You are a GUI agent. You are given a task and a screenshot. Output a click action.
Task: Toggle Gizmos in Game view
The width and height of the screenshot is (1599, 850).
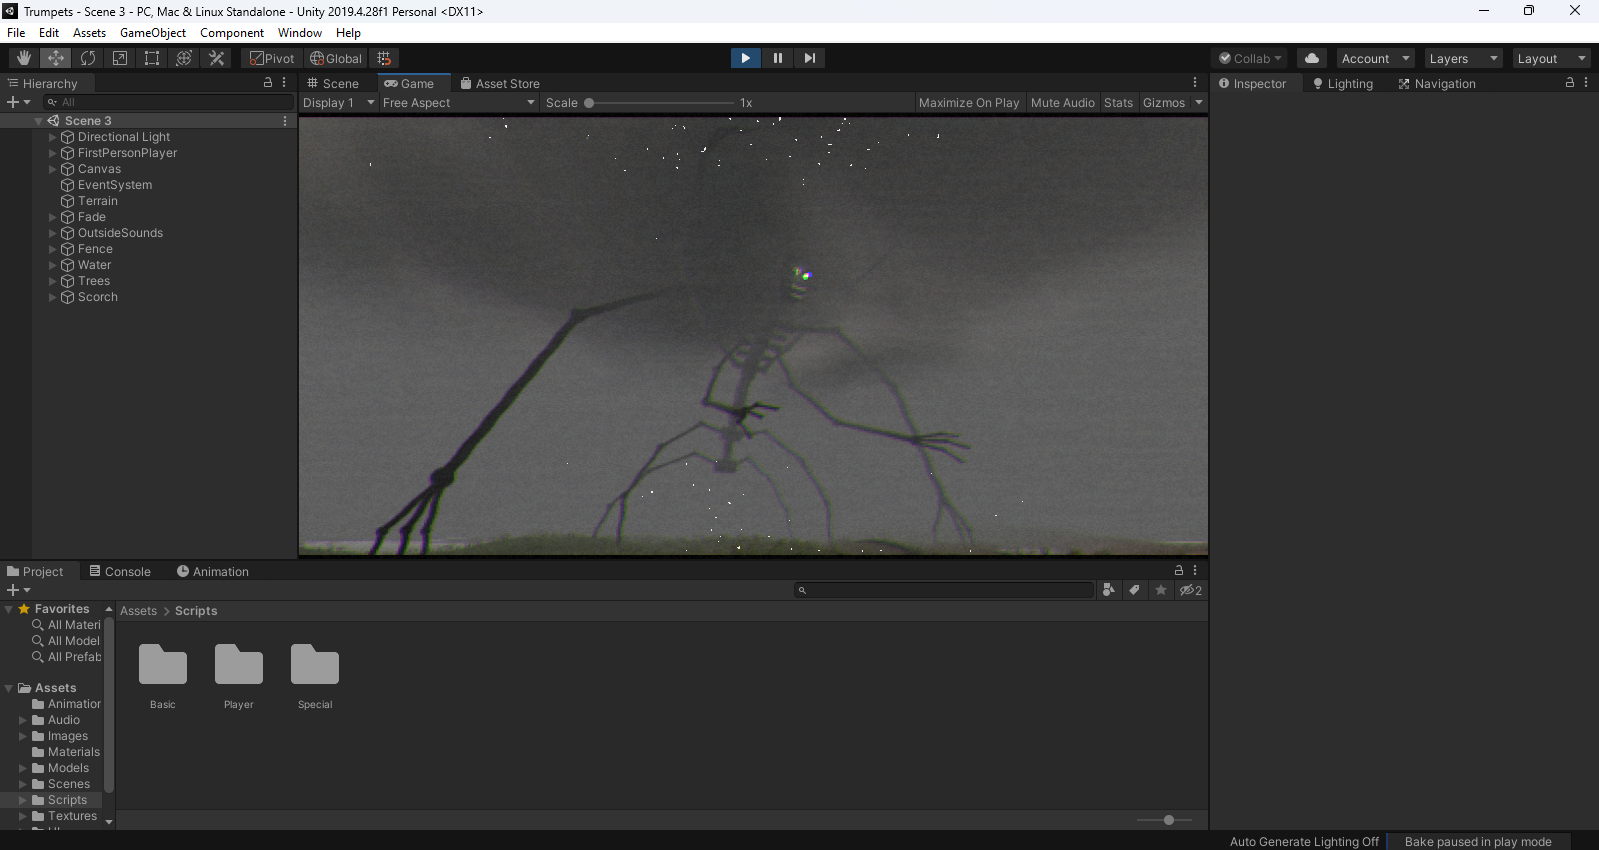click(x=1164, y=103)
